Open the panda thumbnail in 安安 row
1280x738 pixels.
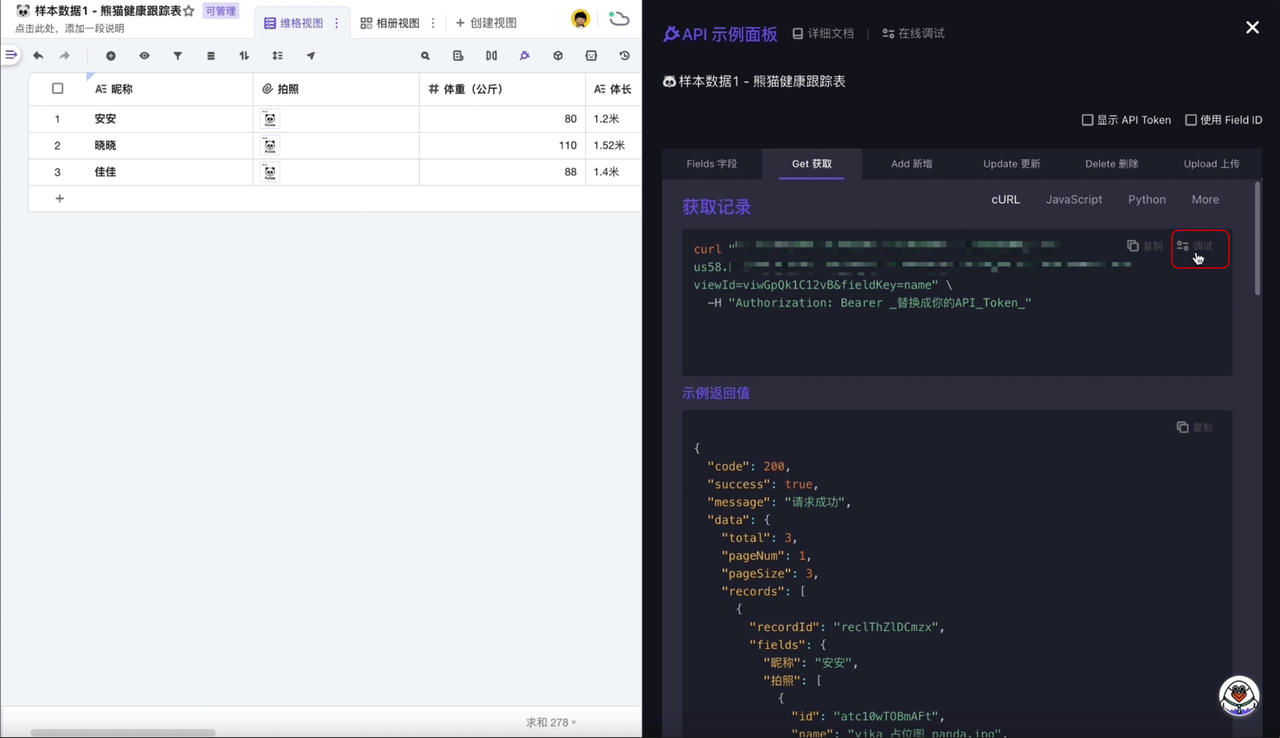pos(270,119)
